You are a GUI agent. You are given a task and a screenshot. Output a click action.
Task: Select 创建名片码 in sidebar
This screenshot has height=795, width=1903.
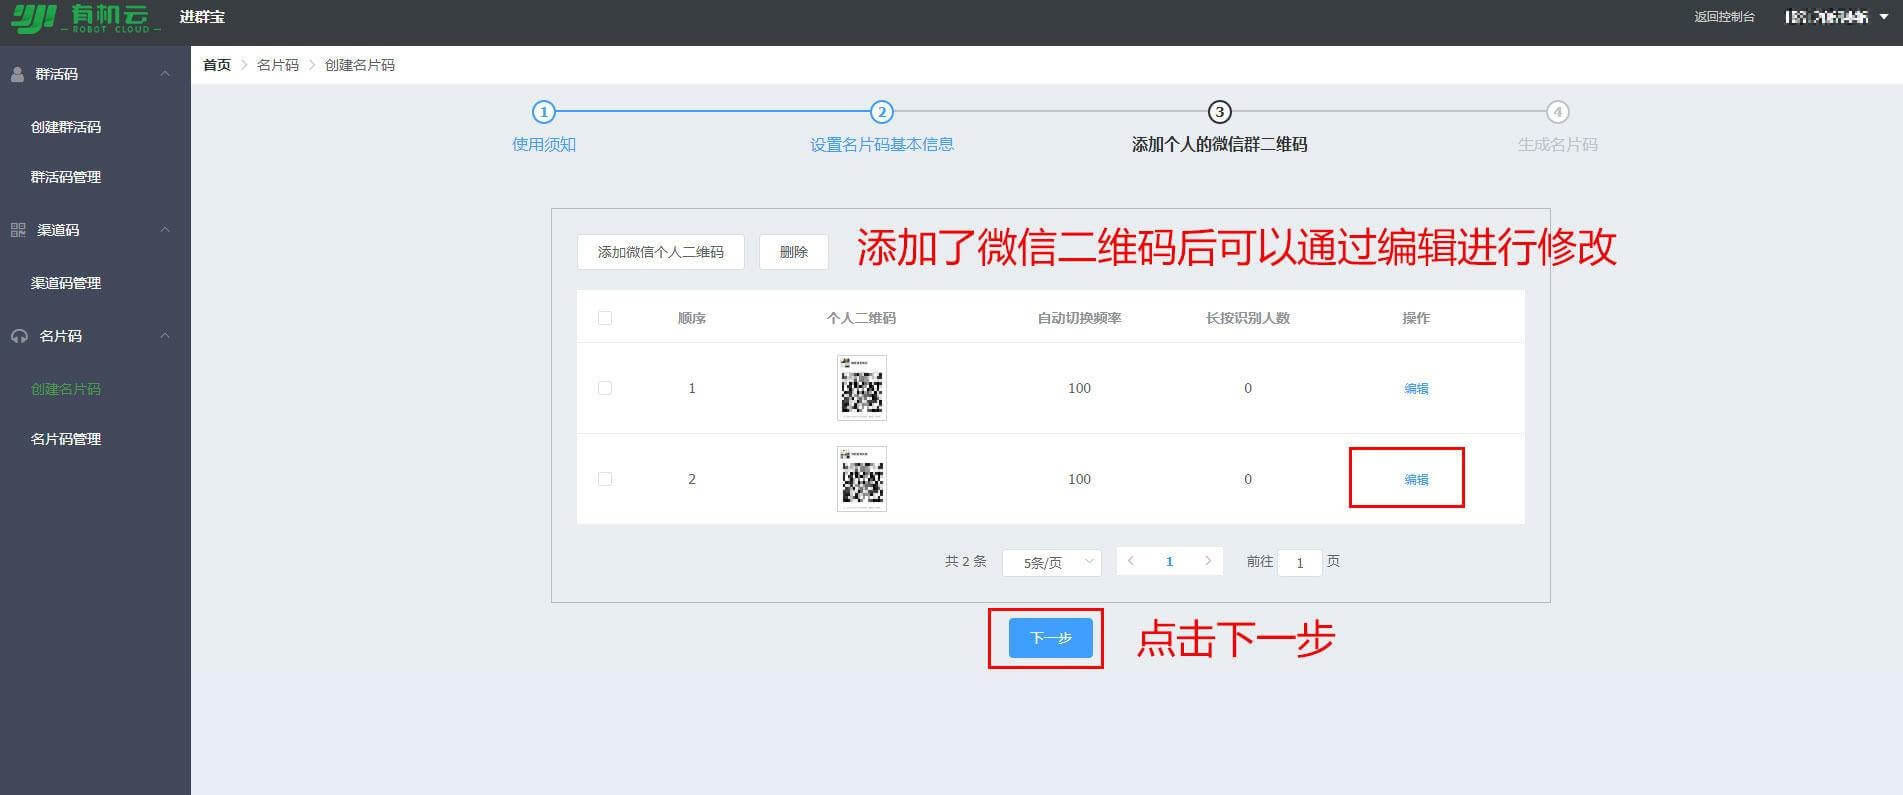pos(66,389)
